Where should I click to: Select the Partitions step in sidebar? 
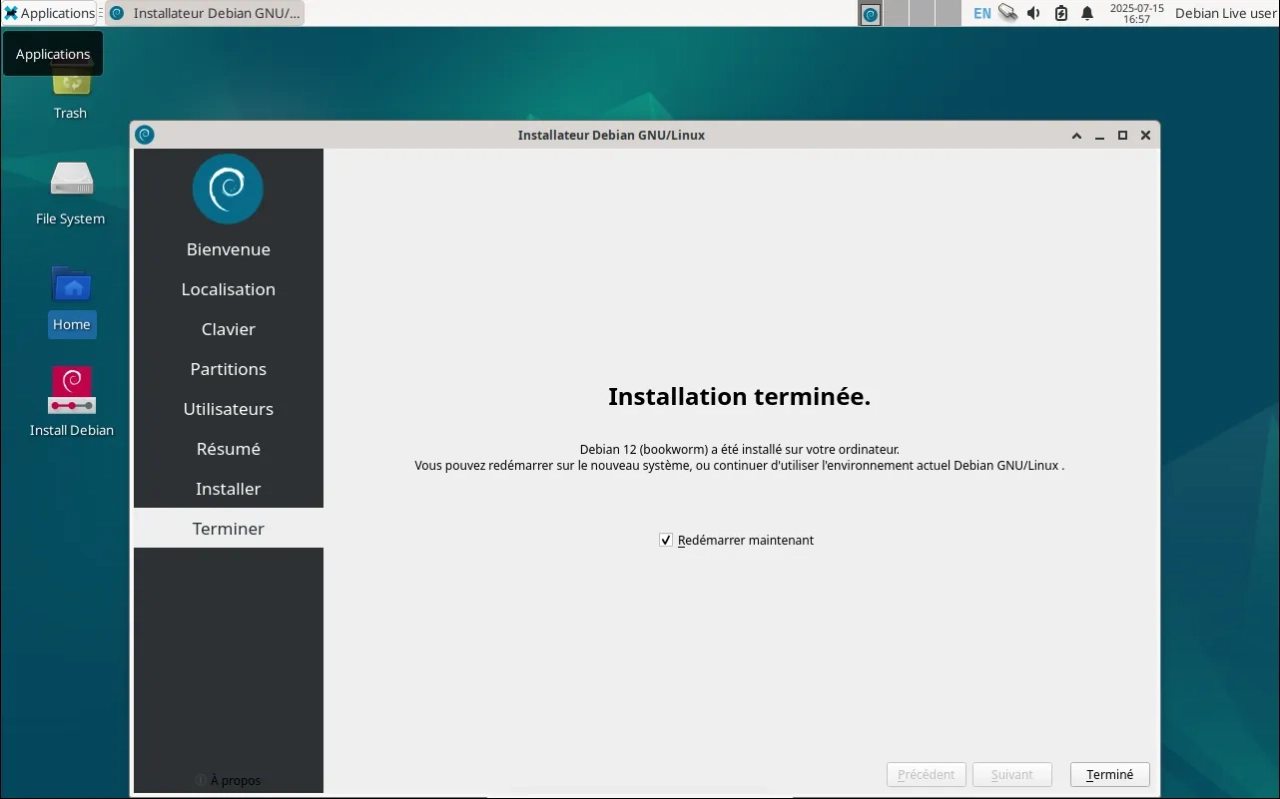point(228,369)
